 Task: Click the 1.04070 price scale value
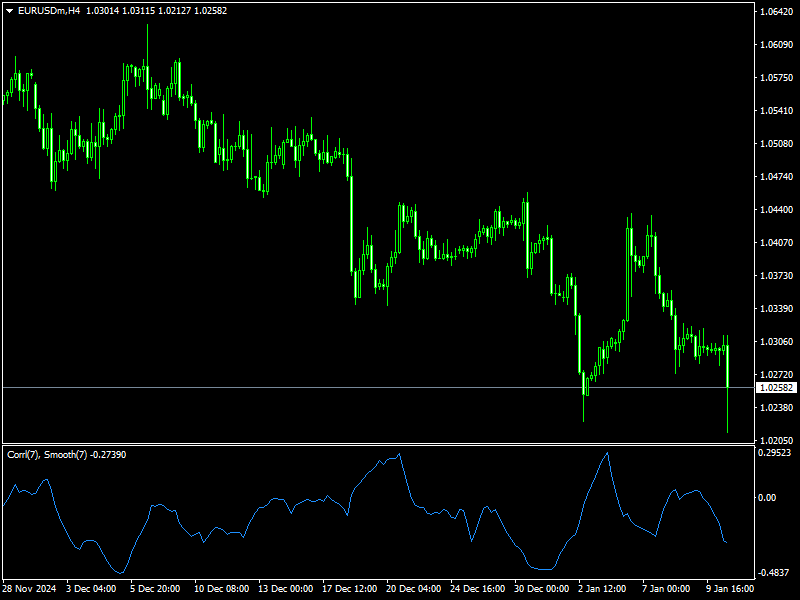click(777, 242)
